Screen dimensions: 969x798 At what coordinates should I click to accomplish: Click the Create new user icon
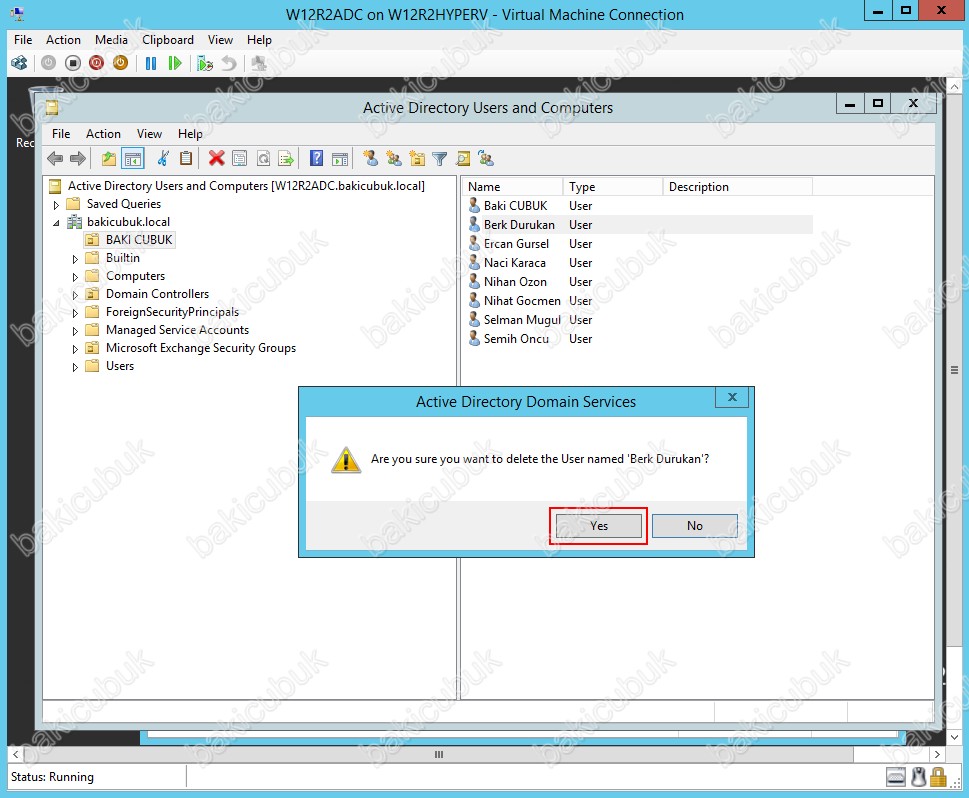[371, 159]
